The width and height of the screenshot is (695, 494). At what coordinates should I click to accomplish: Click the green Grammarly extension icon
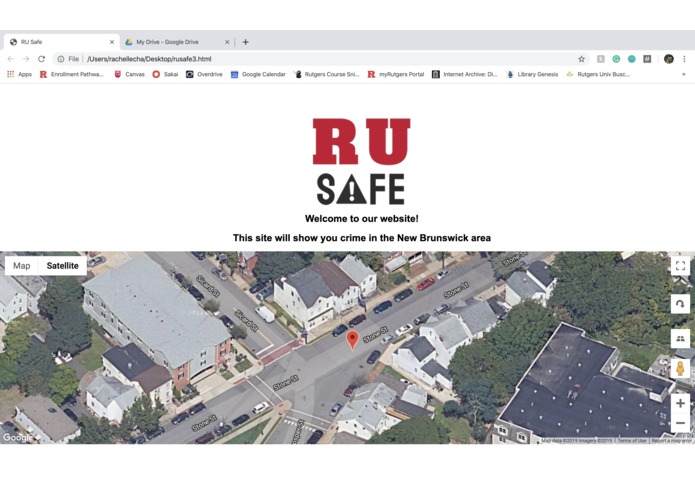tap(616, 59)
